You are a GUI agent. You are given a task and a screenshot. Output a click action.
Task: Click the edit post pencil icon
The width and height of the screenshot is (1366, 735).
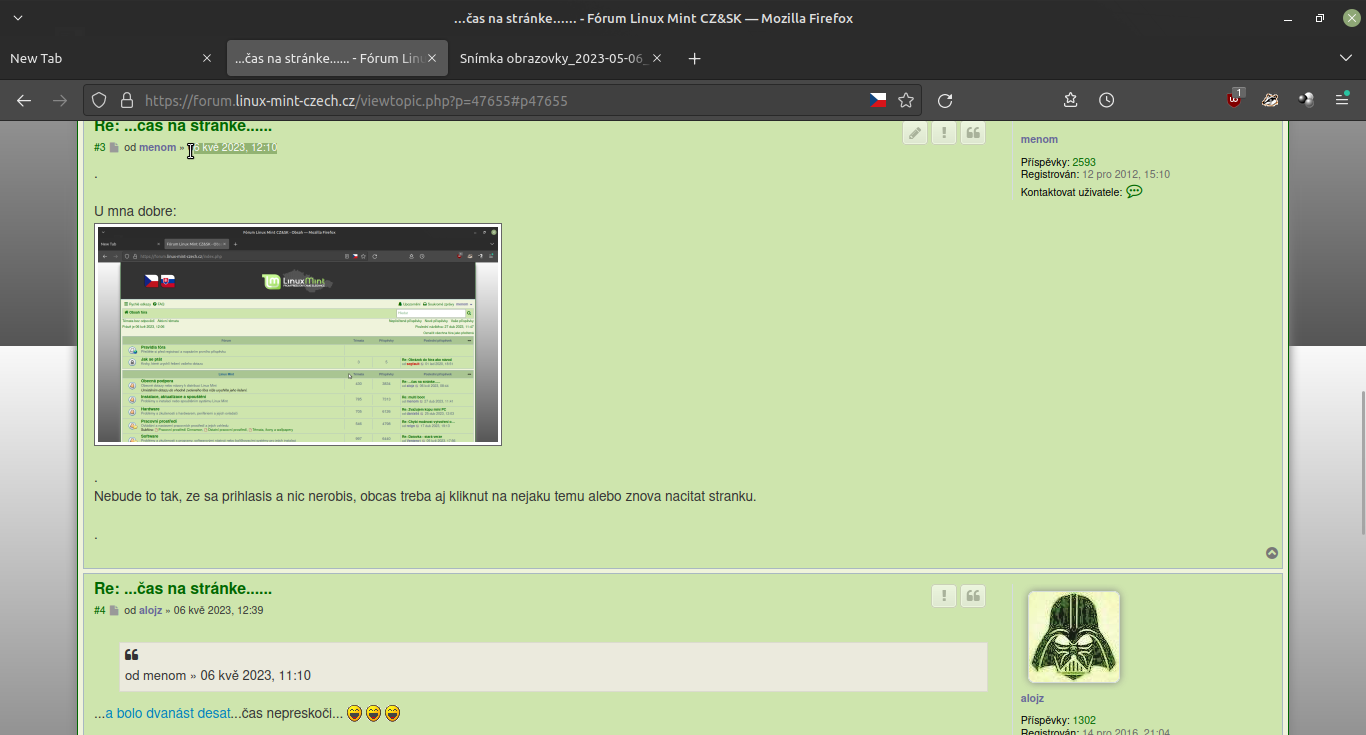914,134
